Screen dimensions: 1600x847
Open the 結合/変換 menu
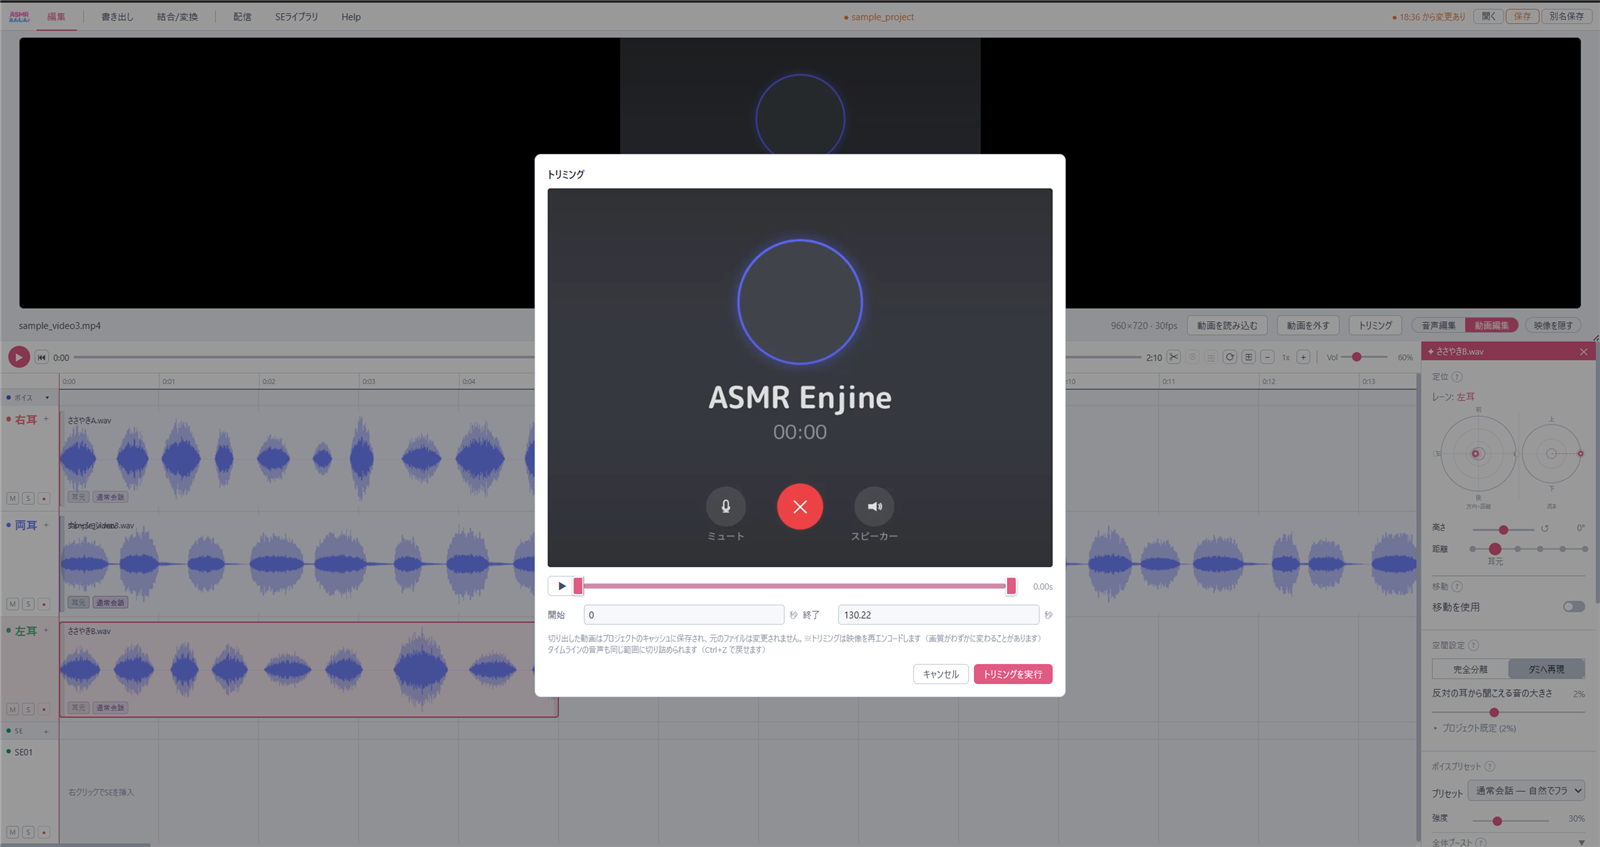click(x=177, y=17)
